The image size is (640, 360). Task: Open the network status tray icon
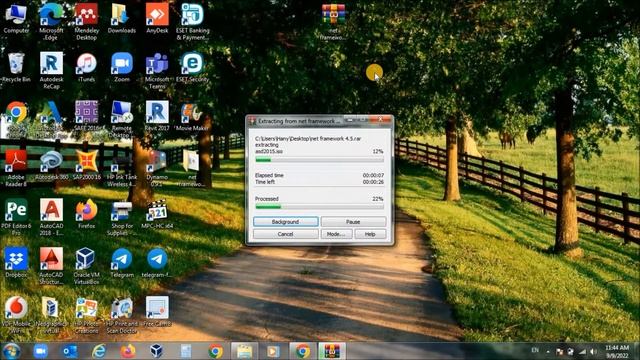click(582, 351)
